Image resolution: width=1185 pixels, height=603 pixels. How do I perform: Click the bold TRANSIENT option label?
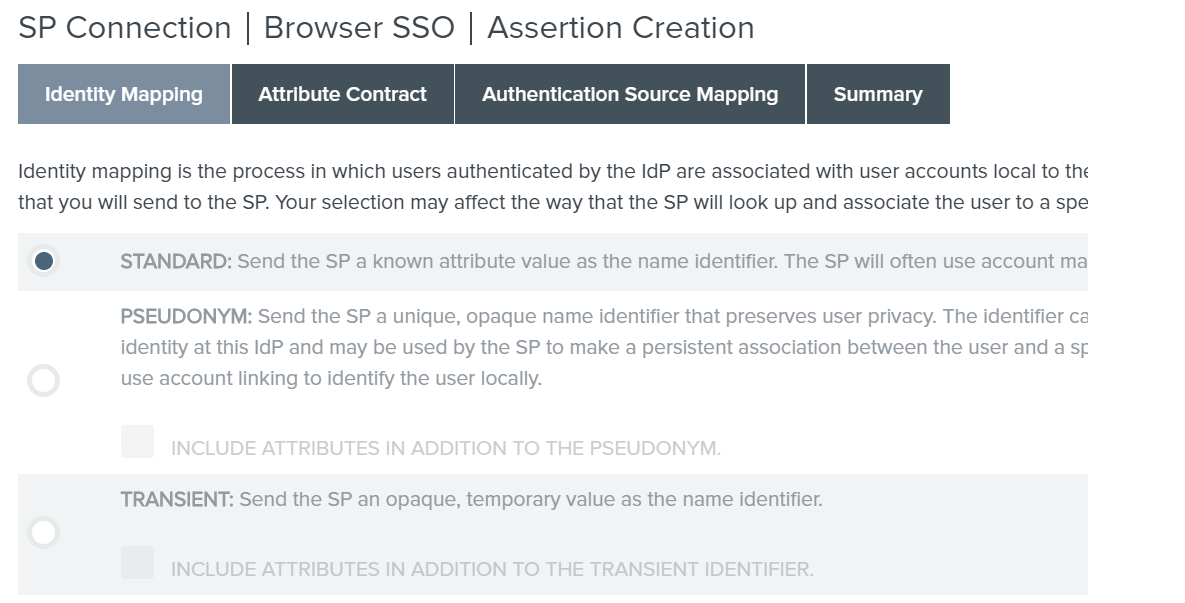(177, 499)
